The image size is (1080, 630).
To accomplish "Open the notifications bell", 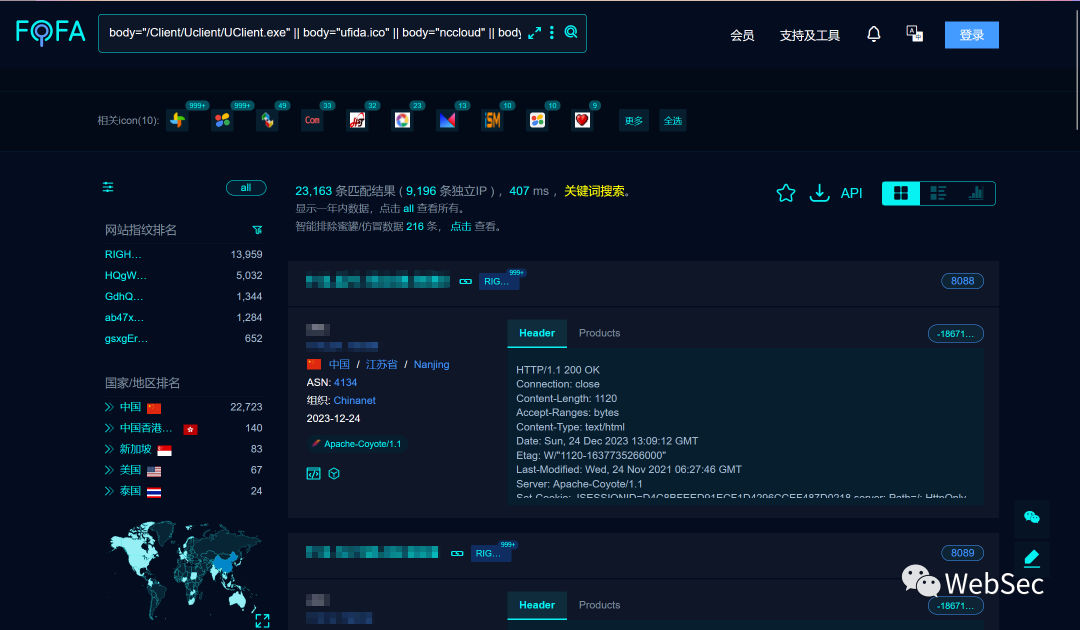I will click(x=873, y=34).
